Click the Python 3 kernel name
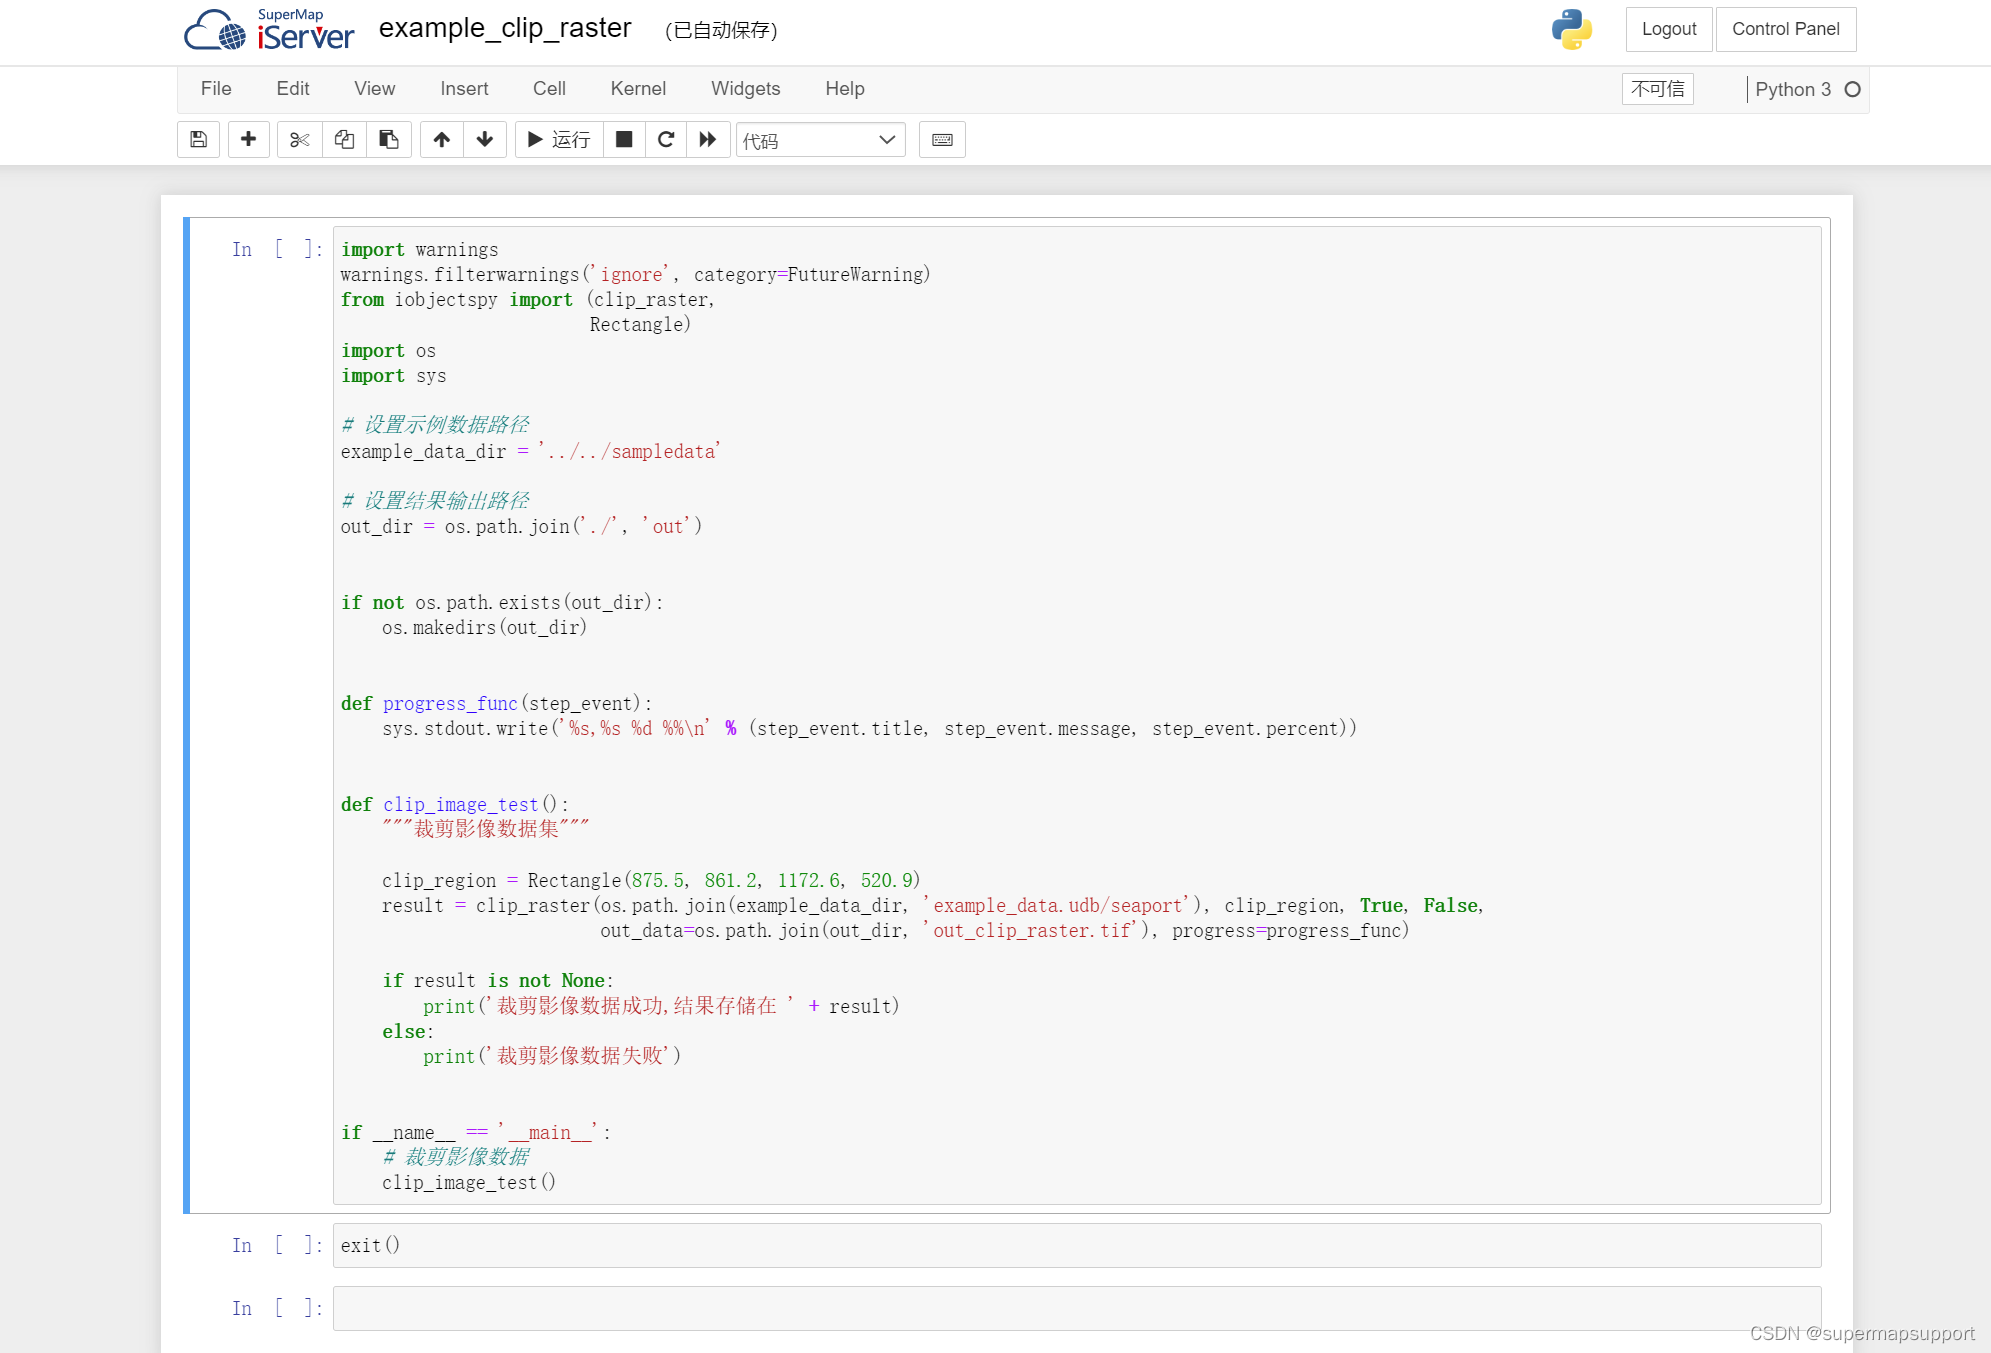The image size is (1991, 1353). pos(1793,90)
